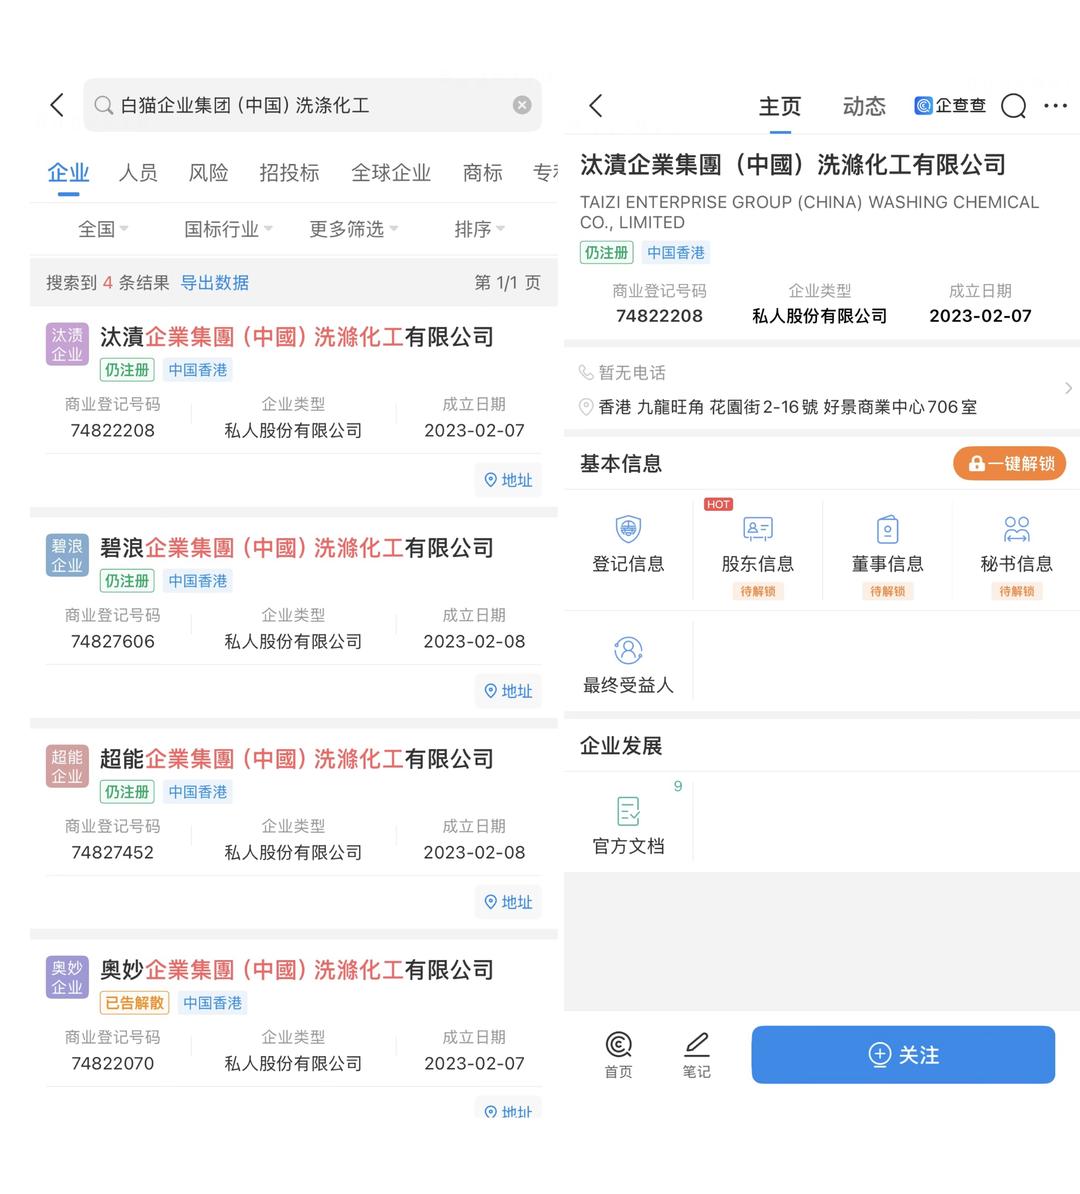Viewport: 1080px width, 1194px height.
Task: Switch to the 动态 tab
Action: point(864,107)
